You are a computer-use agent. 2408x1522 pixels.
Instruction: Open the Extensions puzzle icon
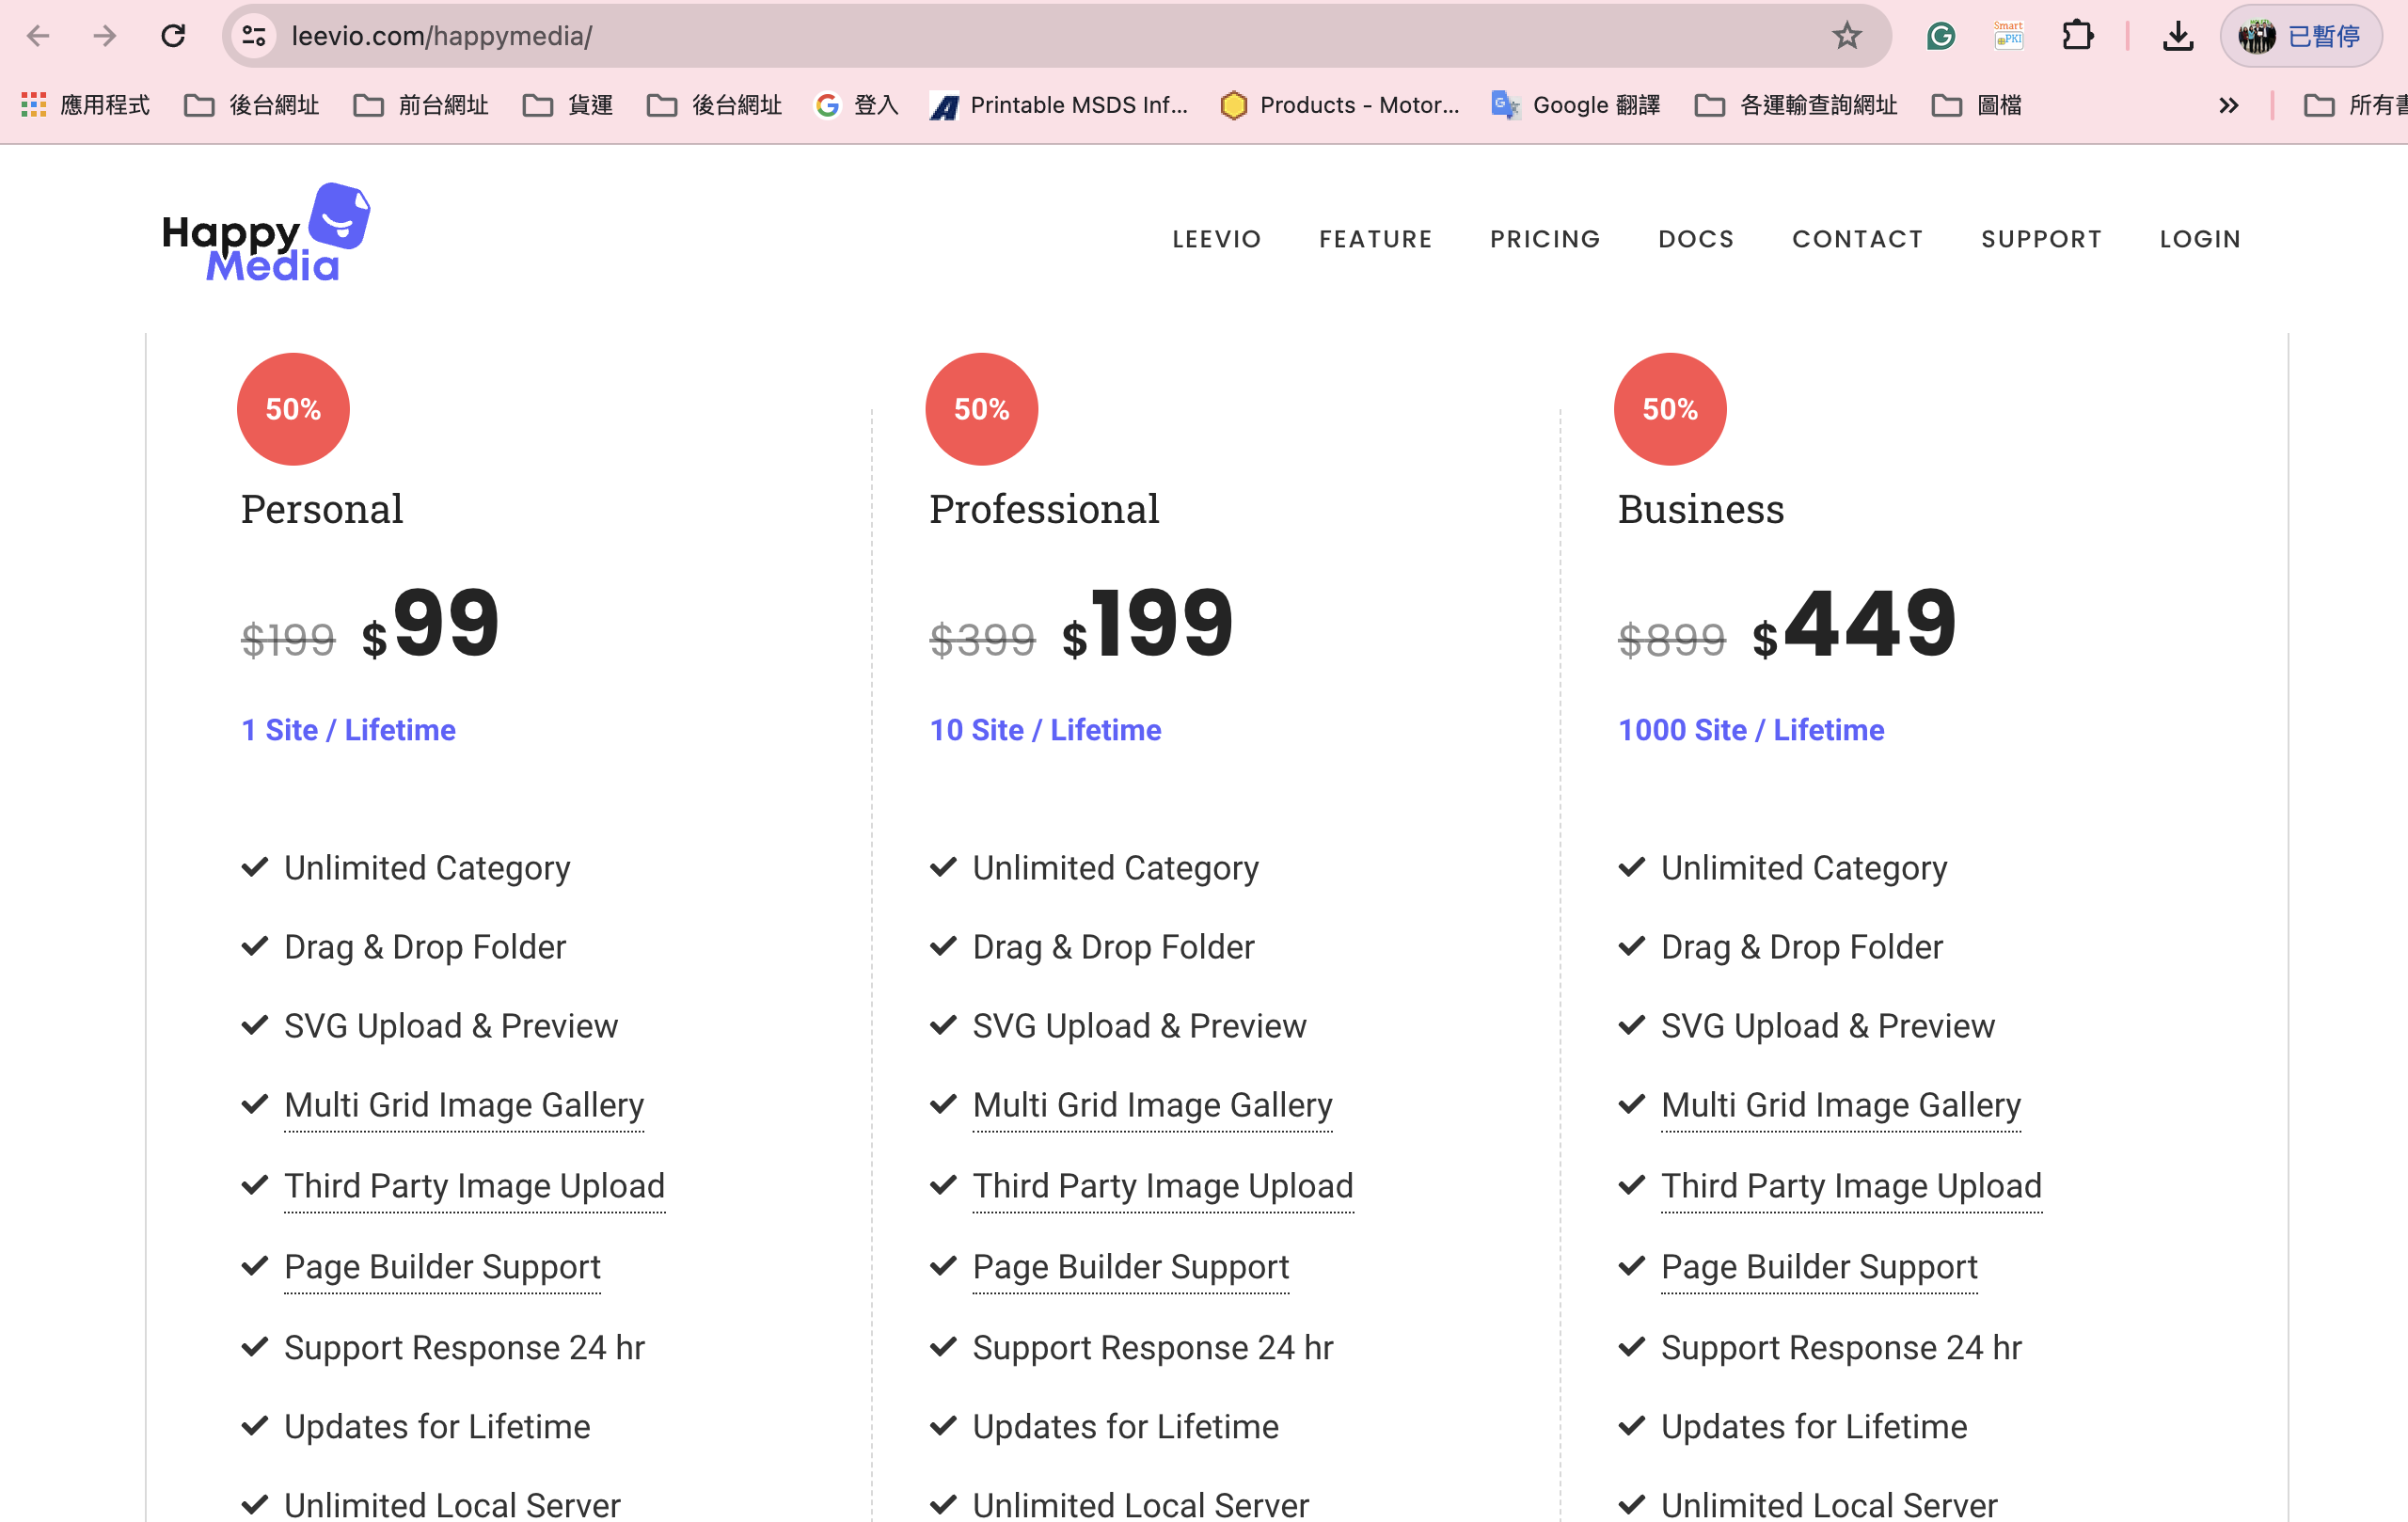click(2077, 36)
